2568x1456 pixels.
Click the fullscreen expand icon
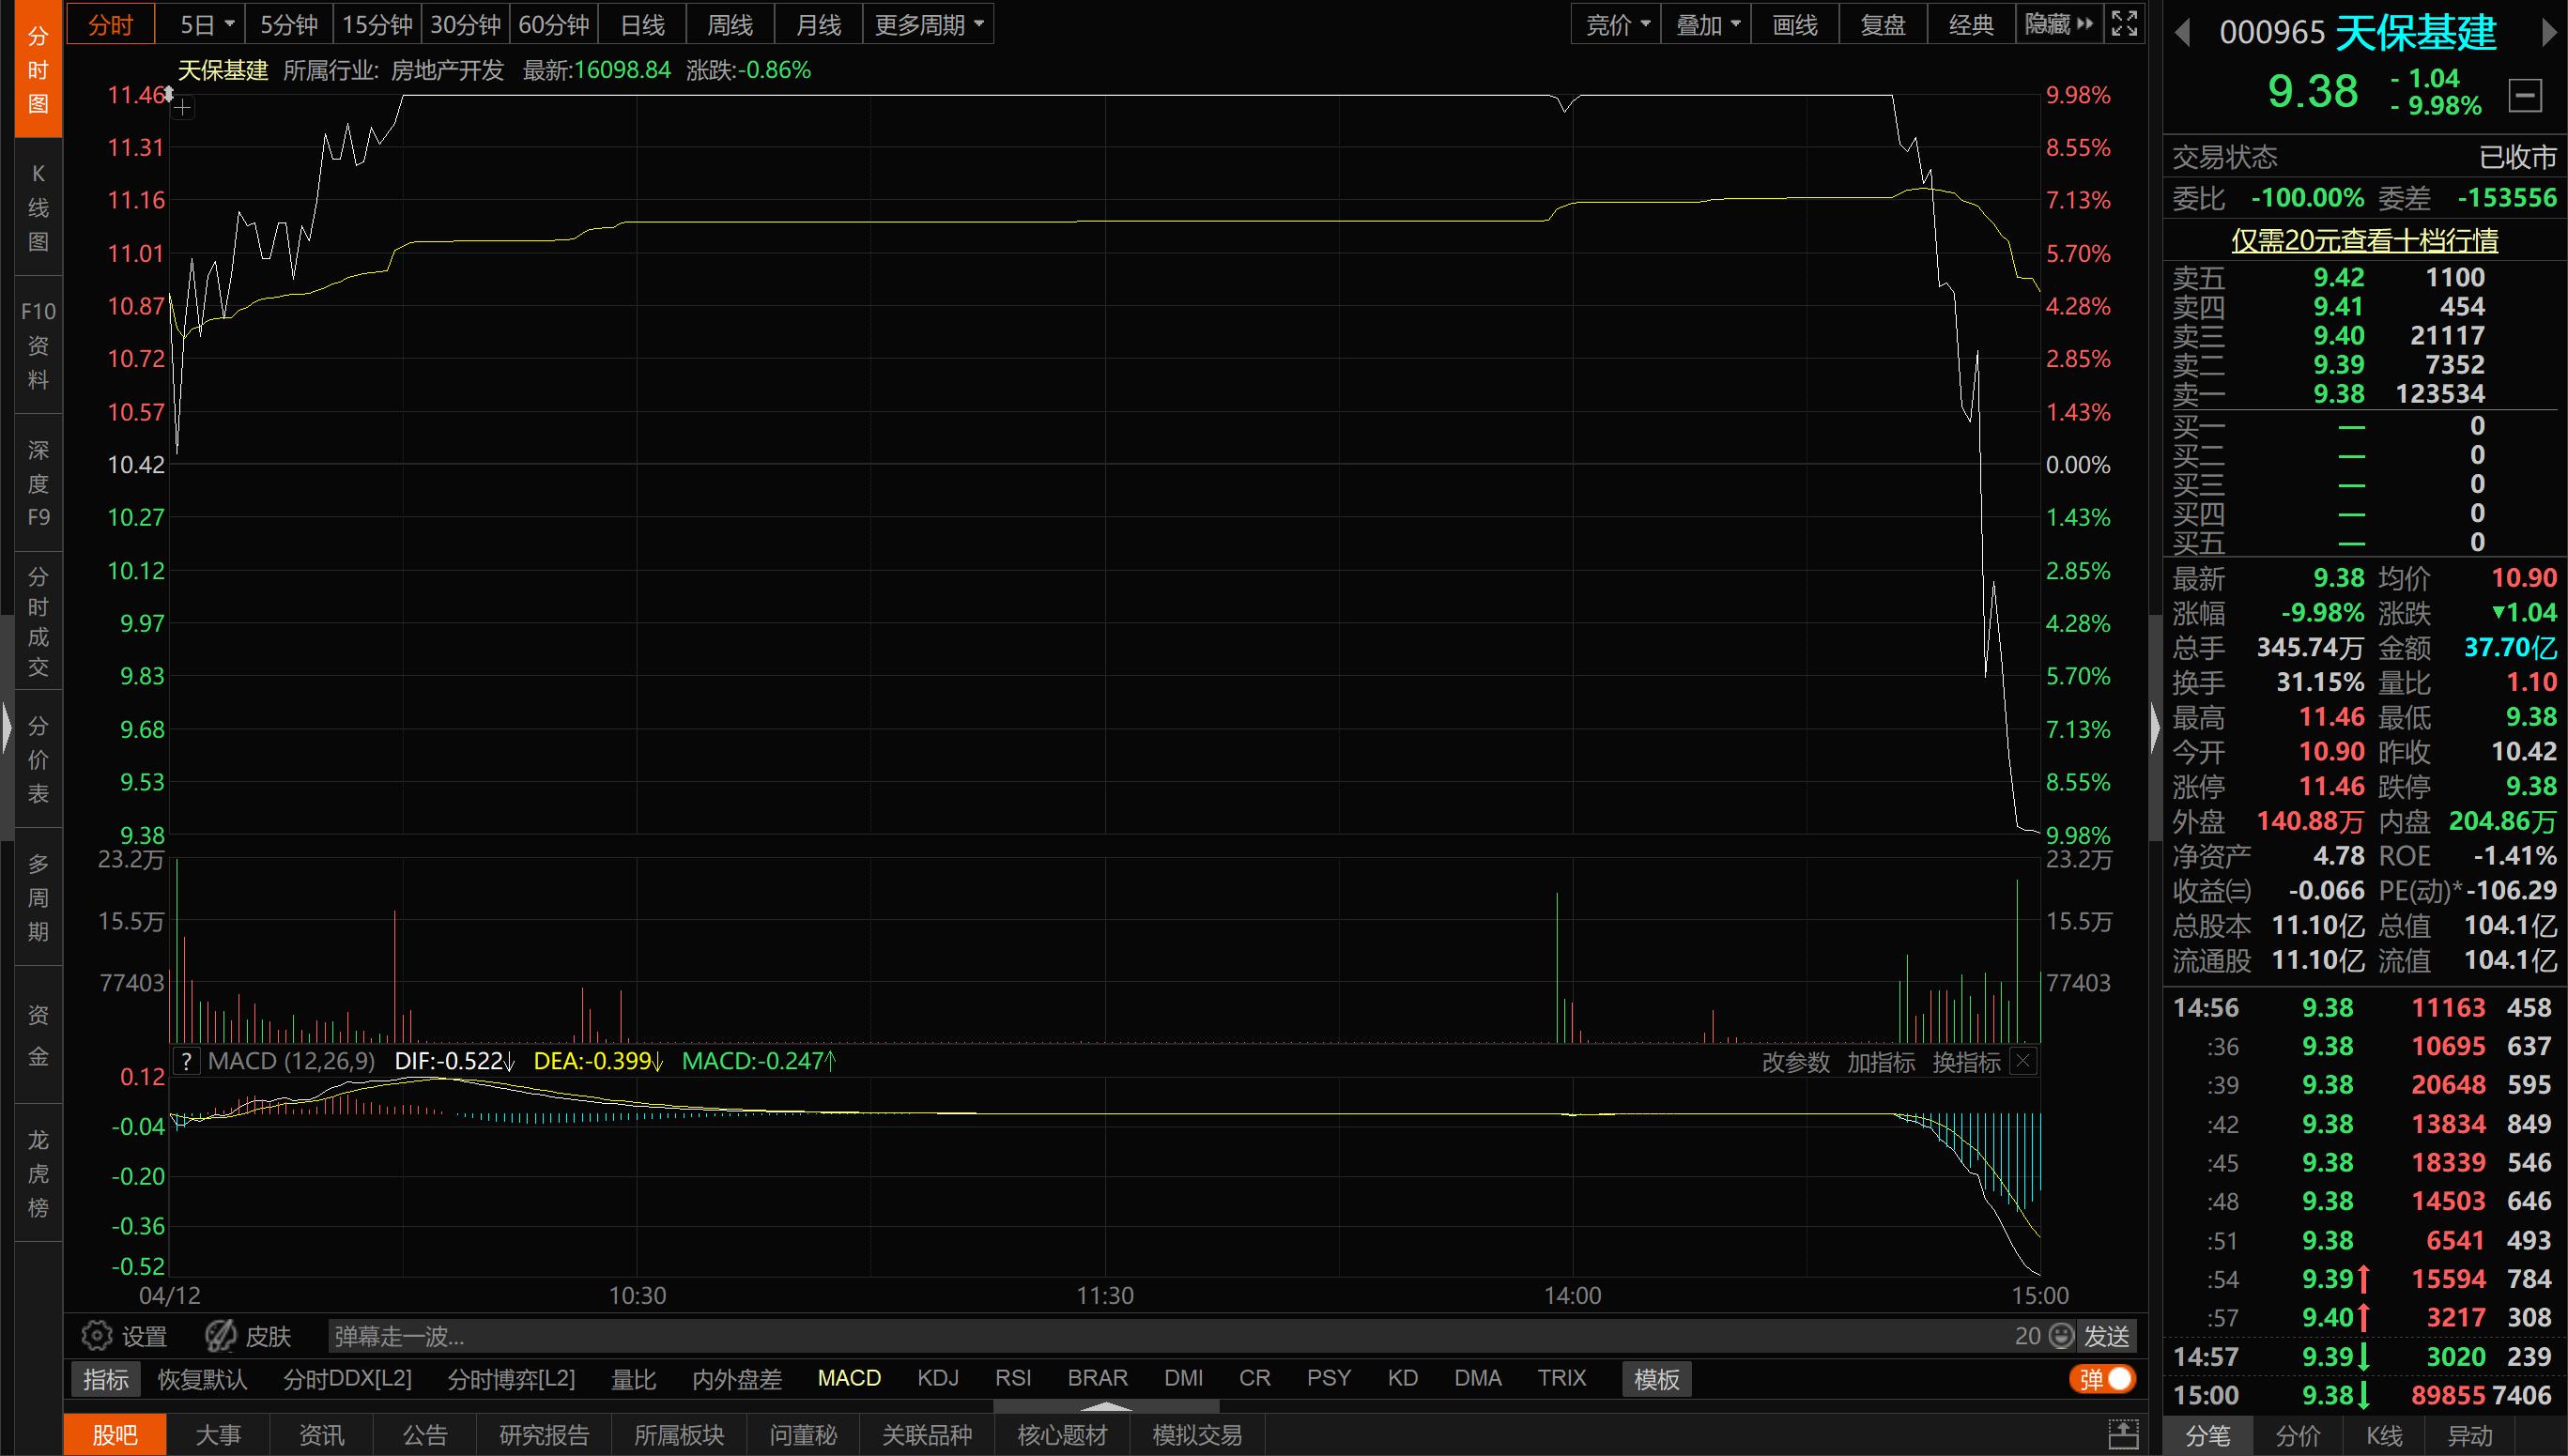(x=2124, y=23)
